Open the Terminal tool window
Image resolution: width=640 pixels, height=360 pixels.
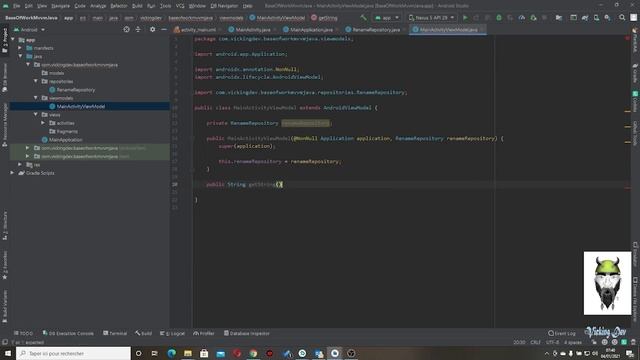(x=115, y=333)
